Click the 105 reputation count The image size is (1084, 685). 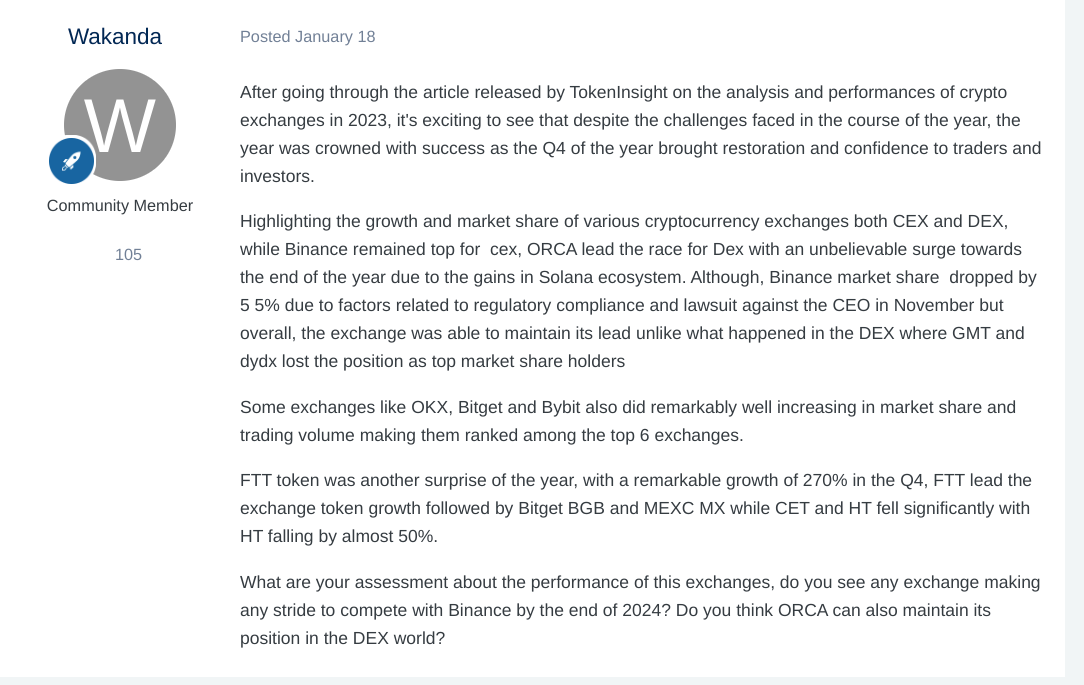[x=129, y=255]
